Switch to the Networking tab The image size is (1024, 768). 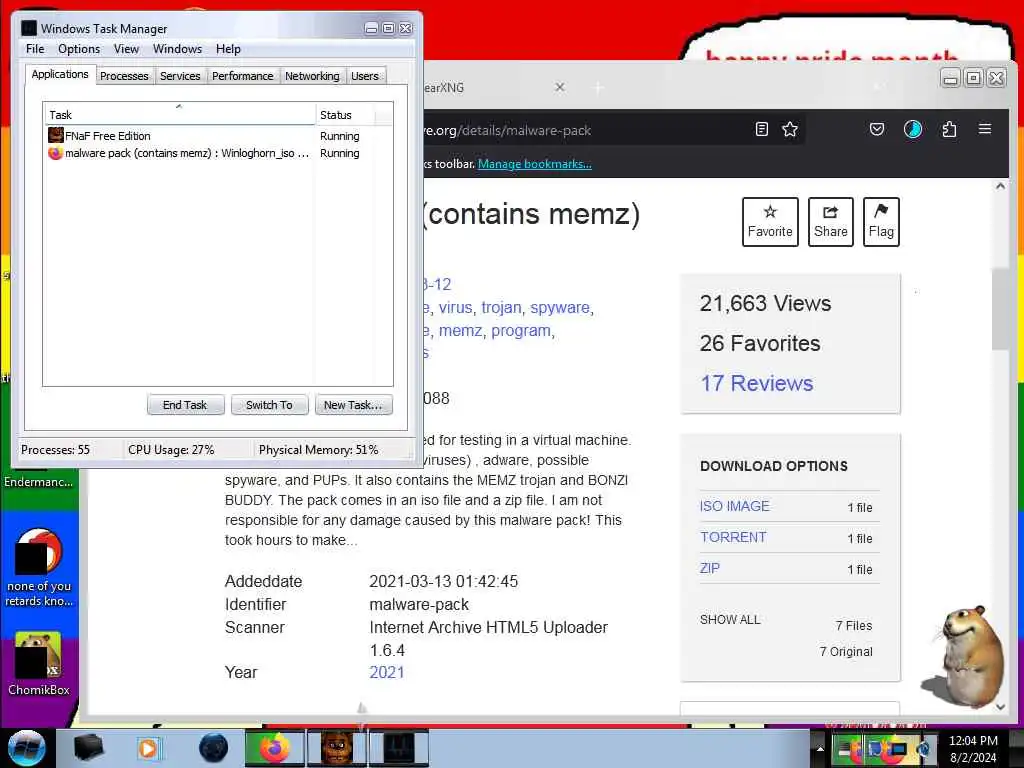312,76
